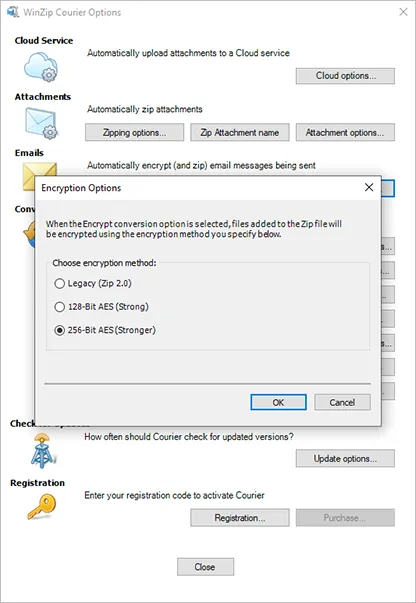Open the Registration dialog
This screenshot has height=603, width=416.
(240, 518)
